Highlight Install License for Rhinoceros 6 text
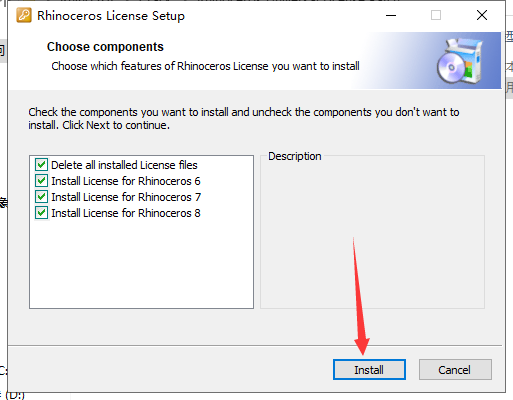Viewport: 513px width, 400px height. coord(126,181)
